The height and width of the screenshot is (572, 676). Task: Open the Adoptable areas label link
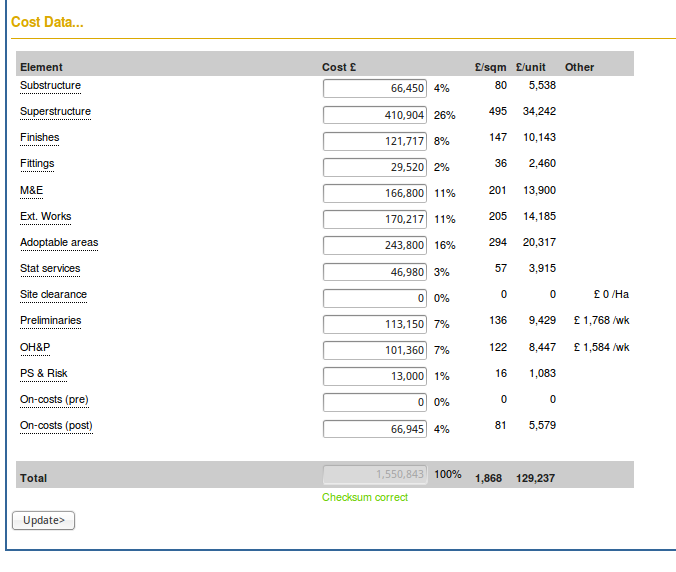pyautogui.click(x=59, y=242)
